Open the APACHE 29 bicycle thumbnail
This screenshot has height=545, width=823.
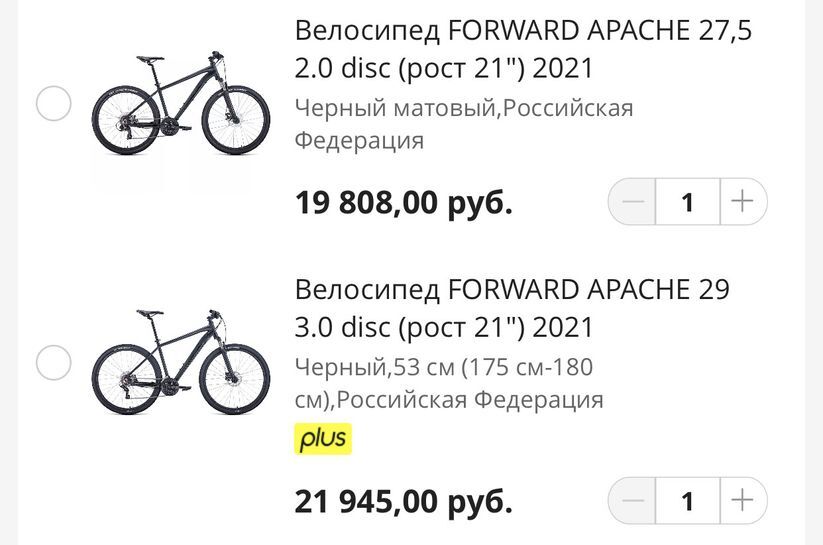pyautogui.click(x=180, y=361)
